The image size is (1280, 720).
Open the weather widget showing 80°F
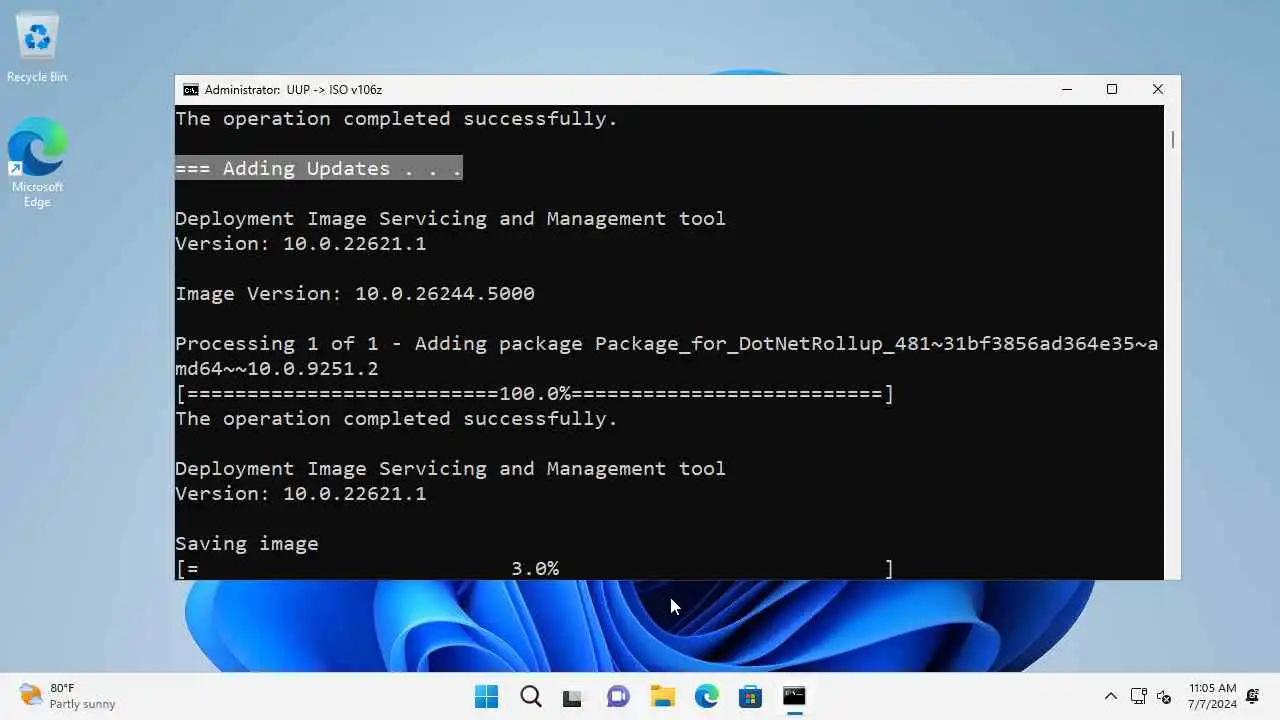[x=68, y=696]
